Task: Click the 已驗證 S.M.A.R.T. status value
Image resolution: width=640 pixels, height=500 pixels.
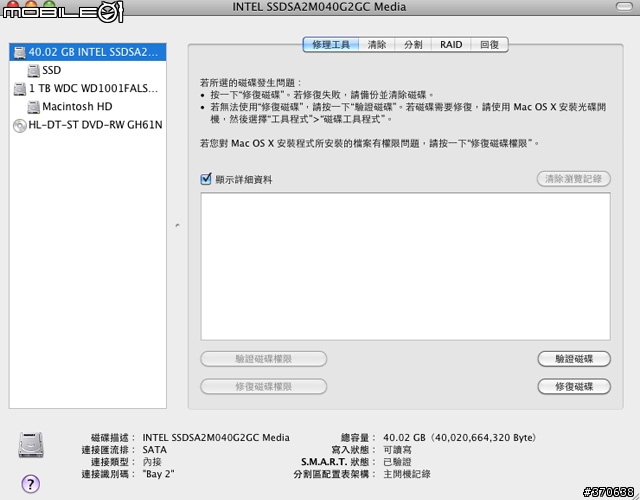Action: click(x=397, y=462)
